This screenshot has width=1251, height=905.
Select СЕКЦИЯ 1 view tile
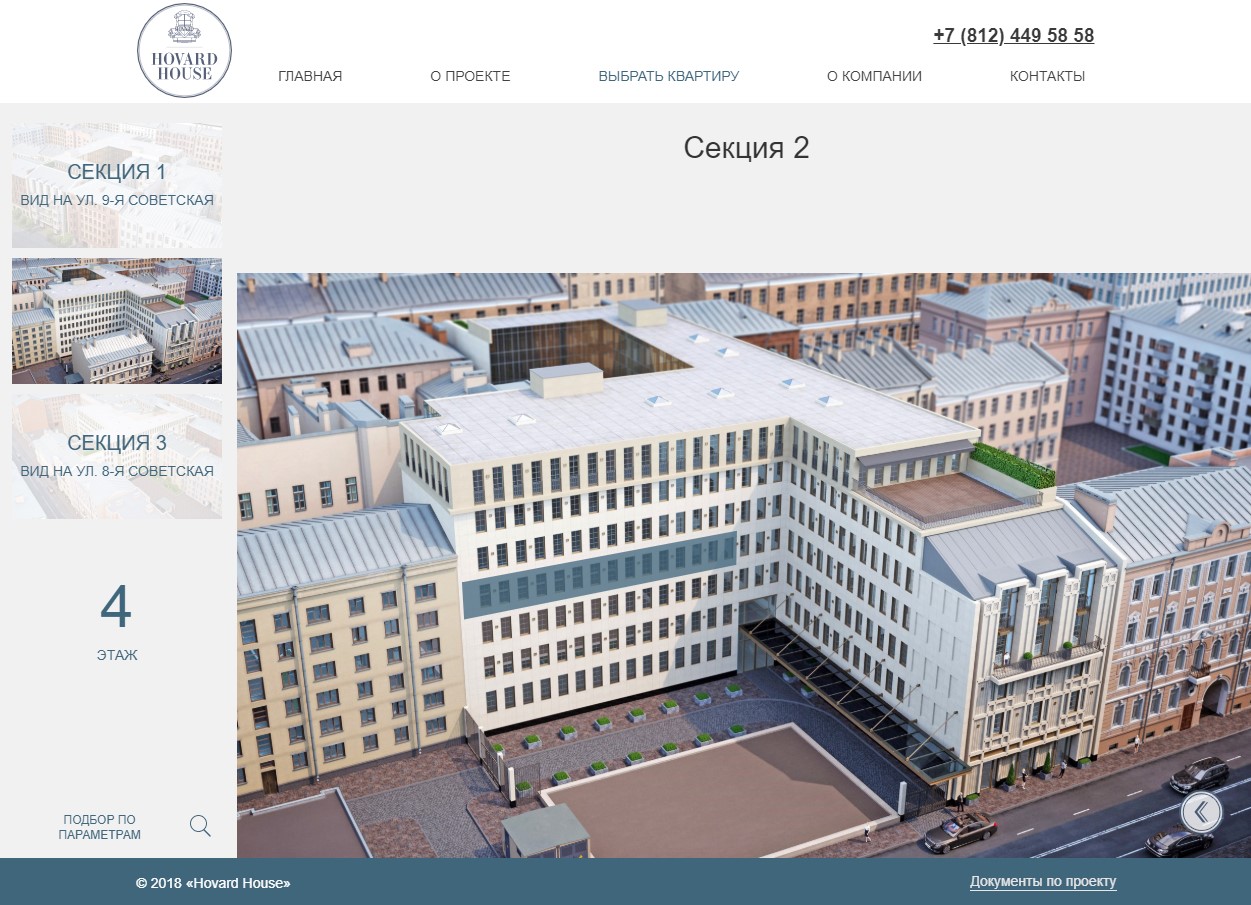click(x=117, y=185)
